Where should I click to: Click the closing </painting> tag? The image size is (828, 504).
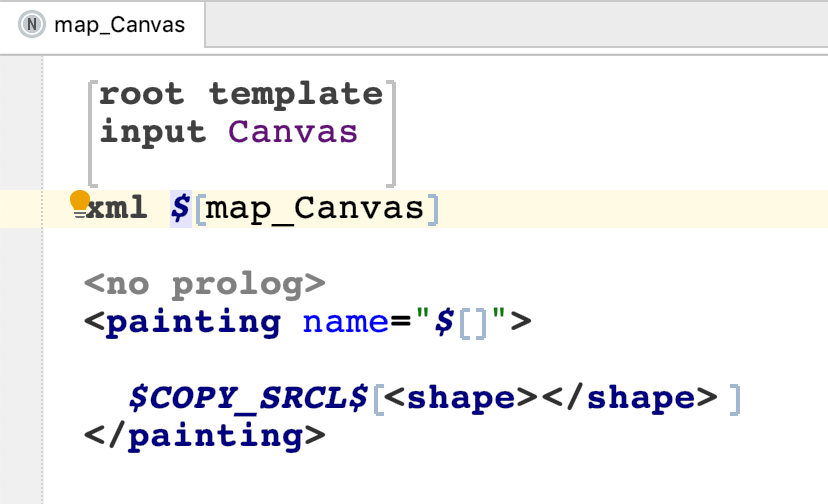205,436
